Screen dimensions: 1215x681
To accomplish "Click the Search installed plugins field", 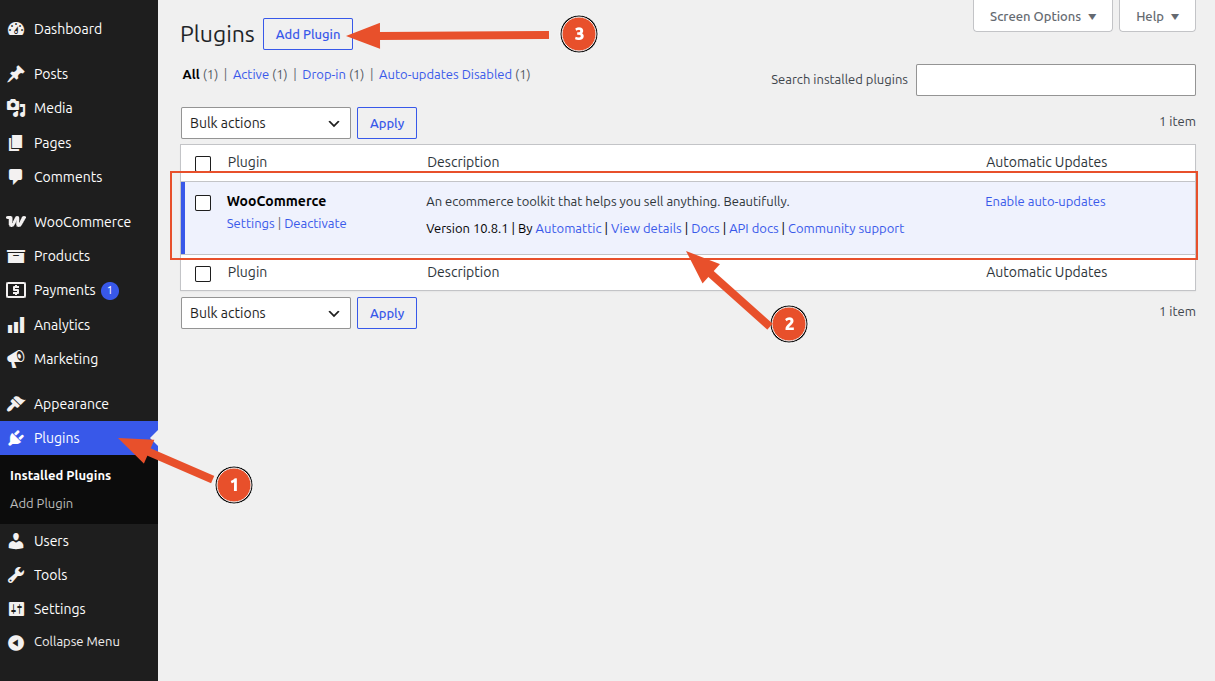I will click(1055, 80).
